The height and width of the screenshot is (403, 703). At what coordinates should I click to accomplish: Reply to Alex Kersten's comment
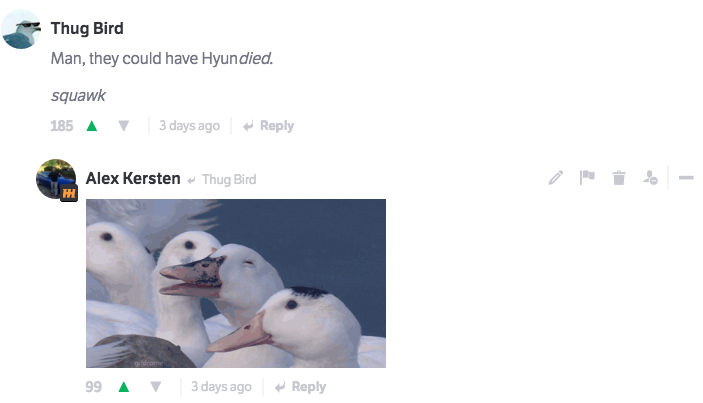(300, 387)
